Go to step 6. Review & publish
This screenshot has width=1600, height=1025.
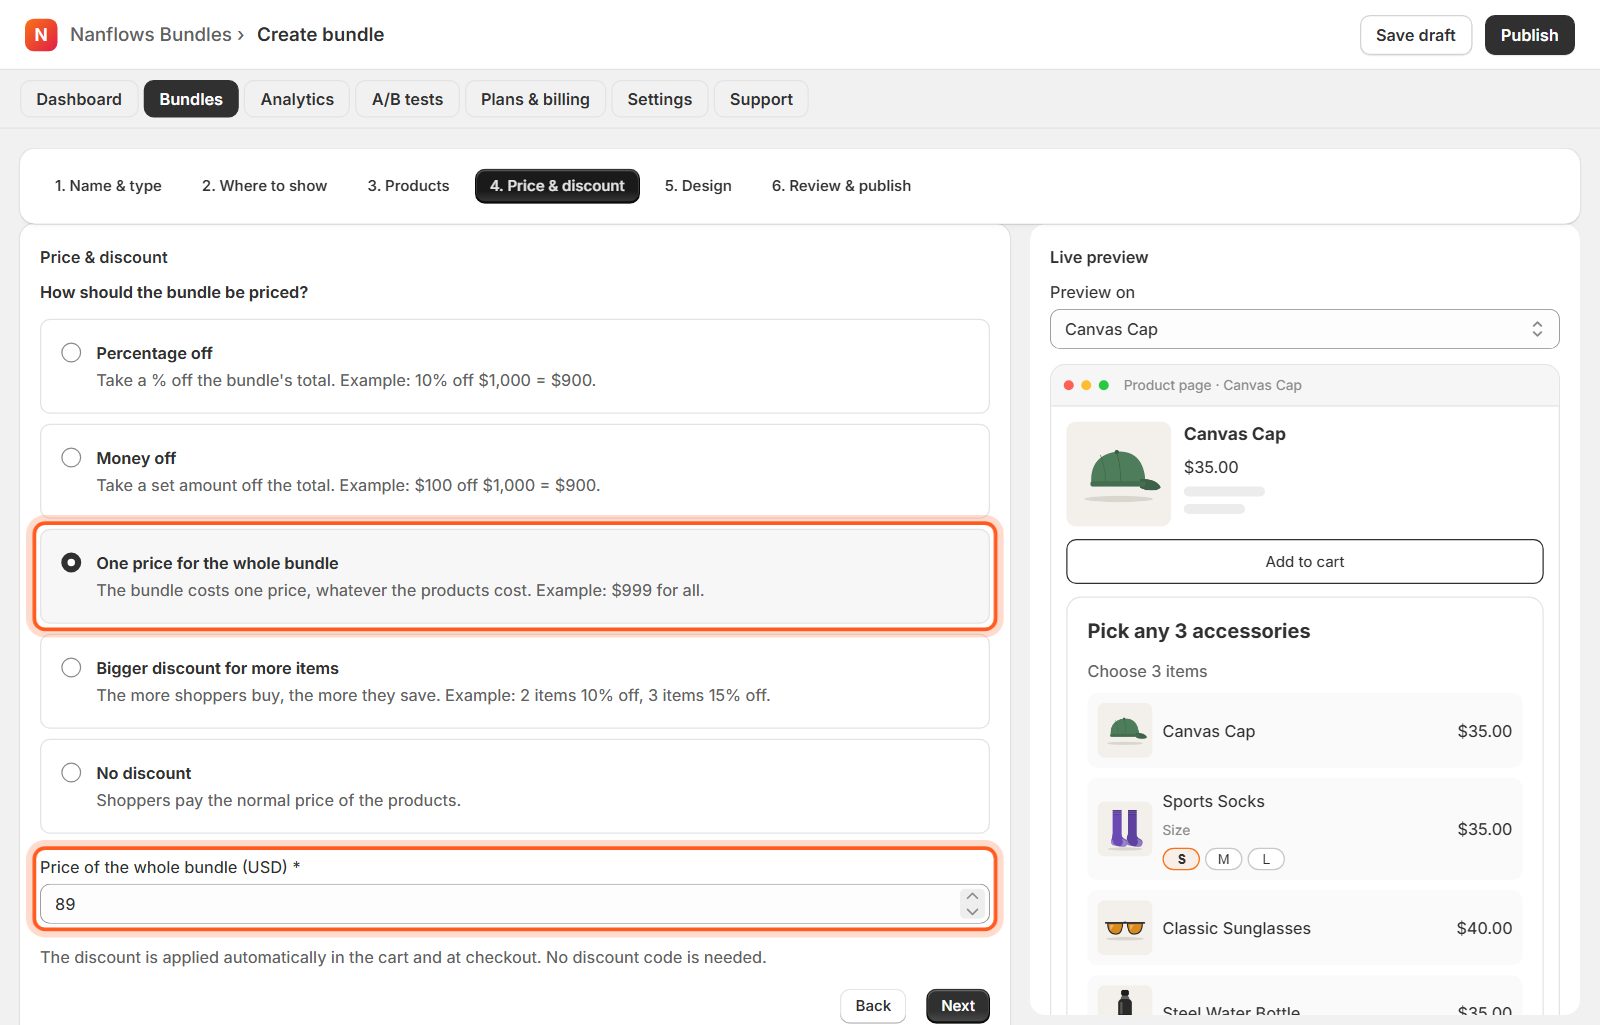click(841, 186)
